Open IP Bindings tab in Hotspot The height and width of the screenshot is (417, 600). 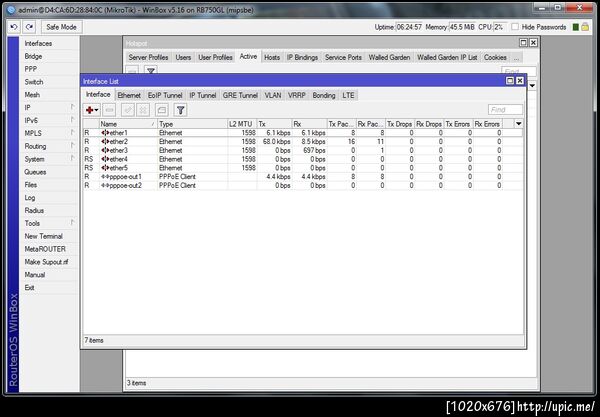click(302, 57)
